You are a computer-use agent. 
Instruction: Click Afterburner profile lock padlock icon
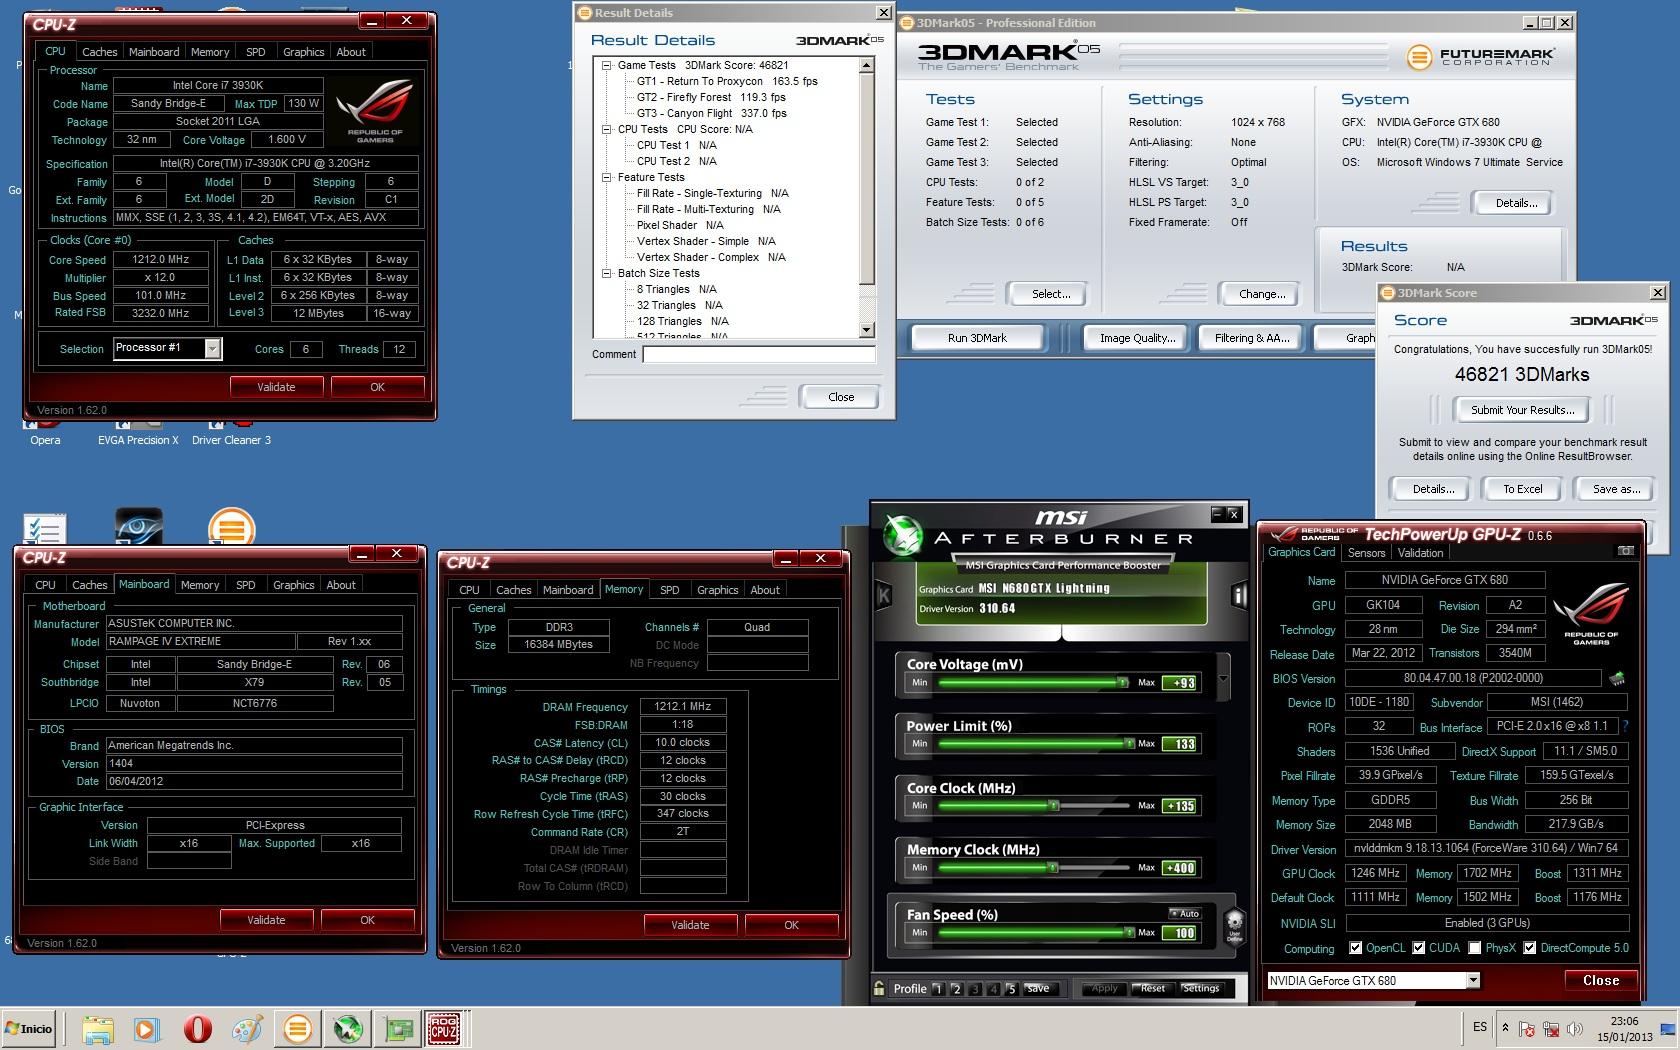(879, 988)
